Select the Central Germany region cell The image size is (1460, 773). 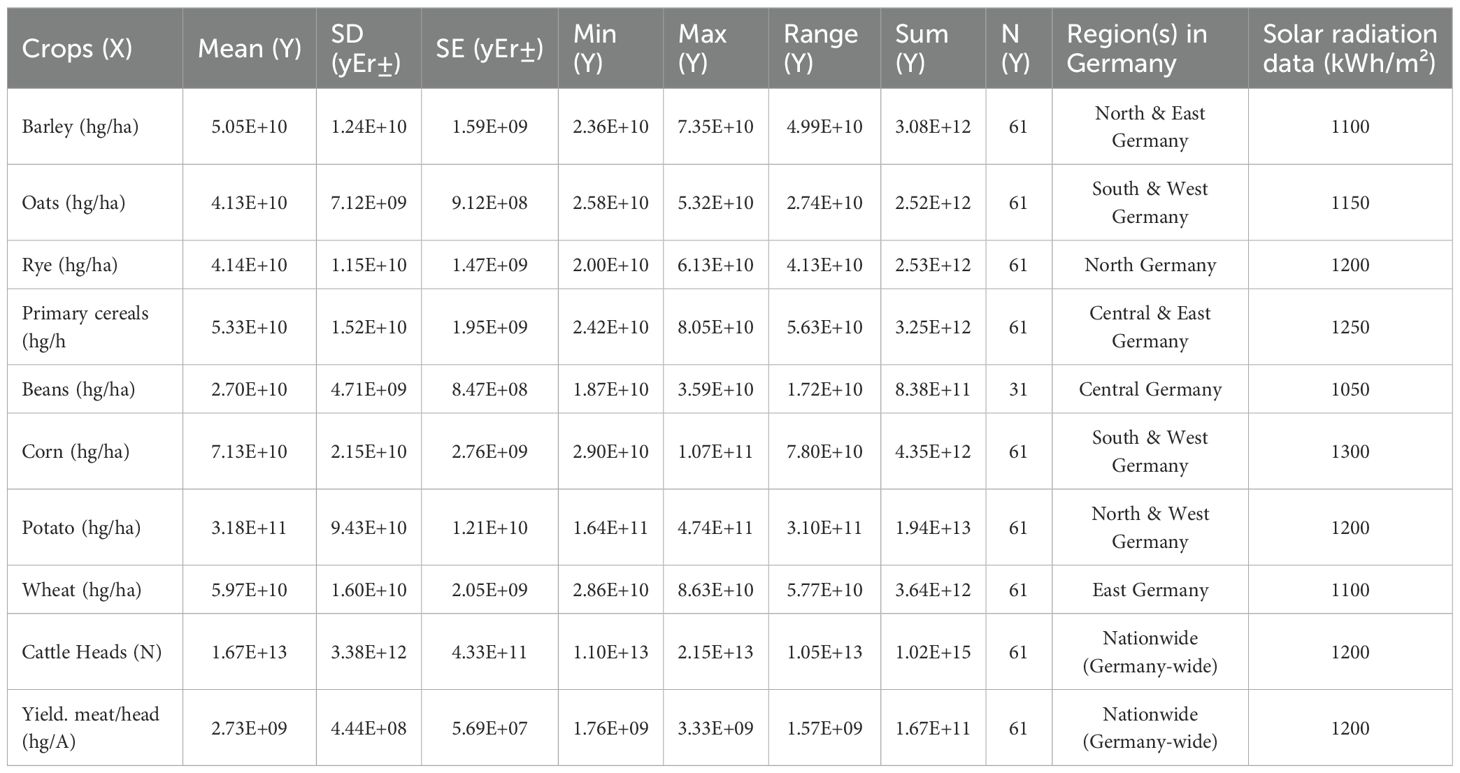(x=1150, y=389)
